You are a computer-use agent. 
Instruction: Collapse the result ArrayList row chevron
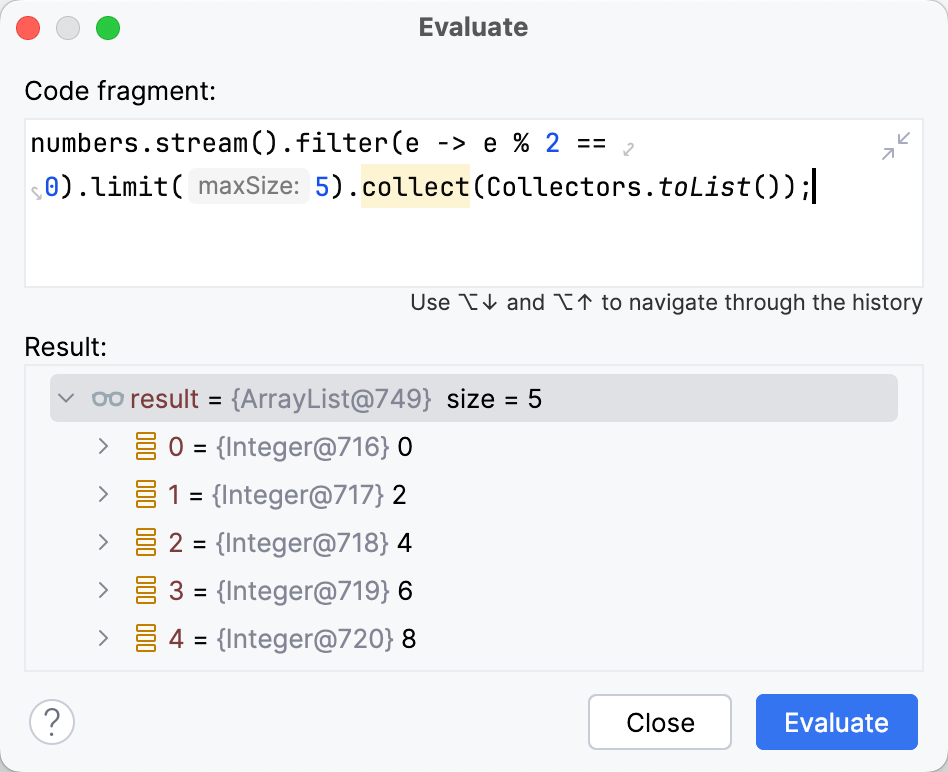(65, 398)
